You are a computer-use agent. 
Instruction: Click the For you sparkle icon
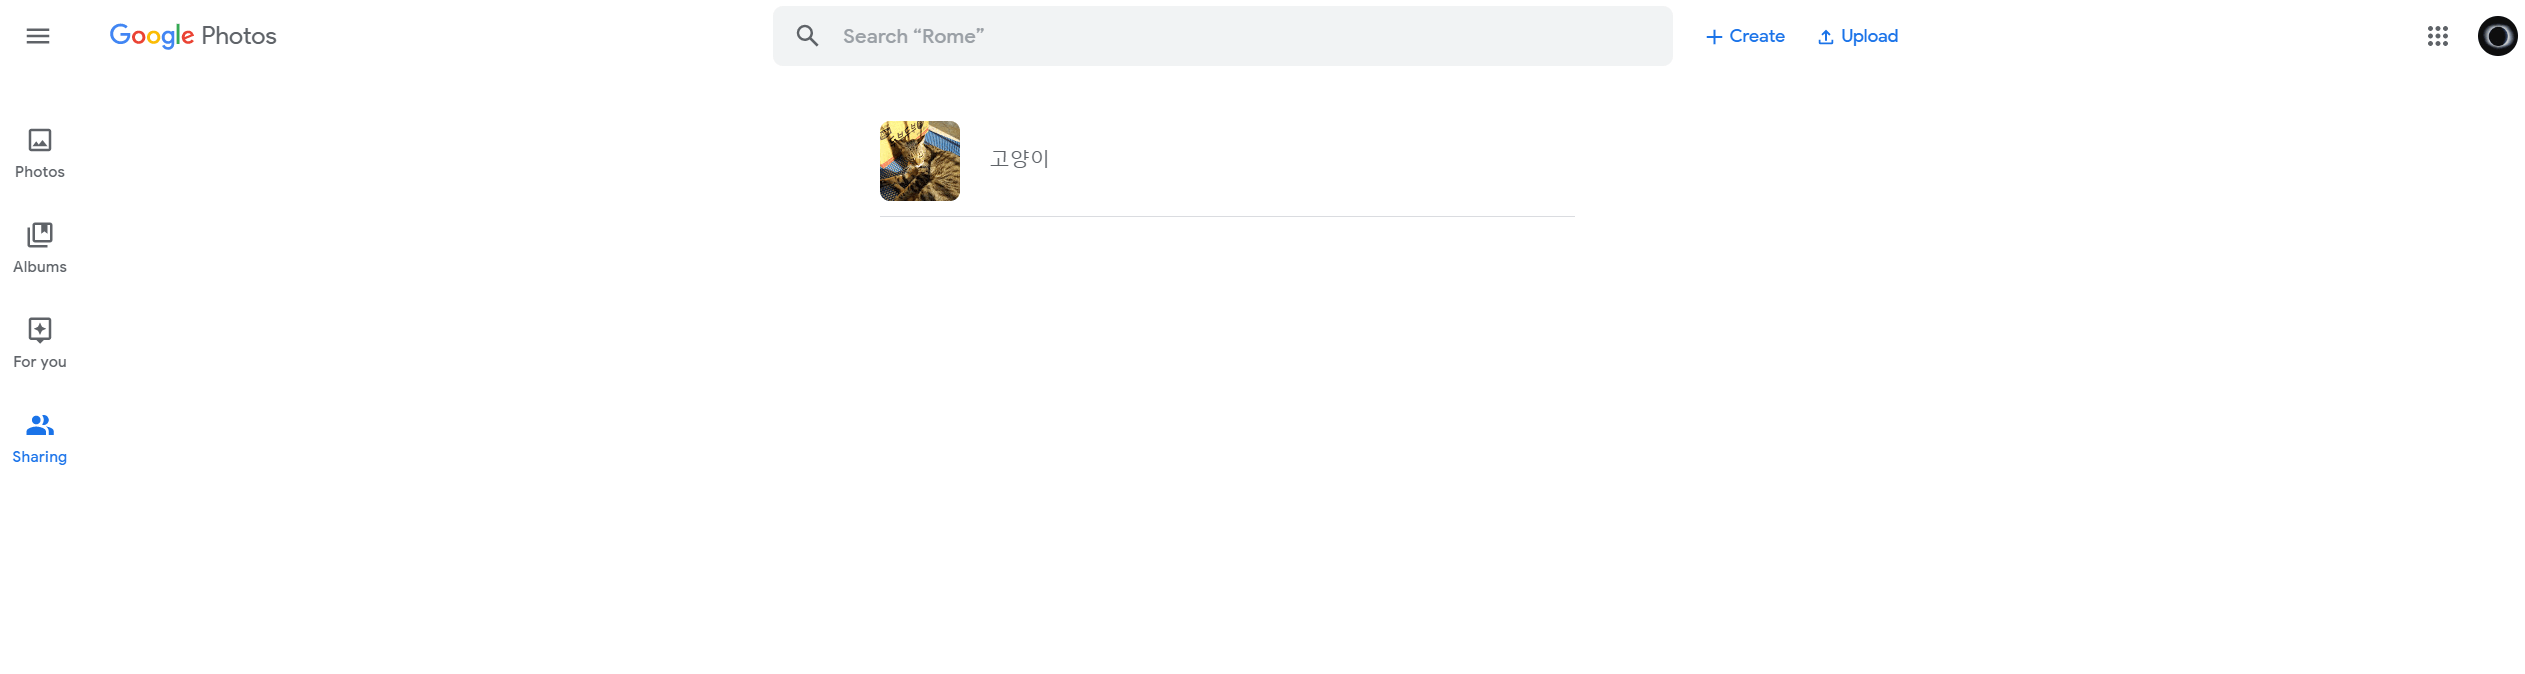[40, 330]
